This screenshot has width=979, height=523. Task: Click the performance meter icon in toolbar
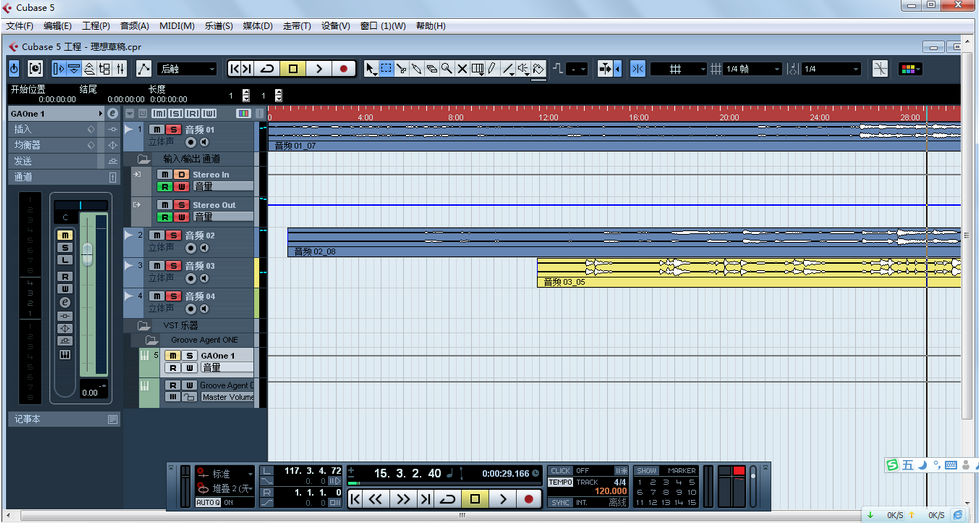tap(36, 68)
